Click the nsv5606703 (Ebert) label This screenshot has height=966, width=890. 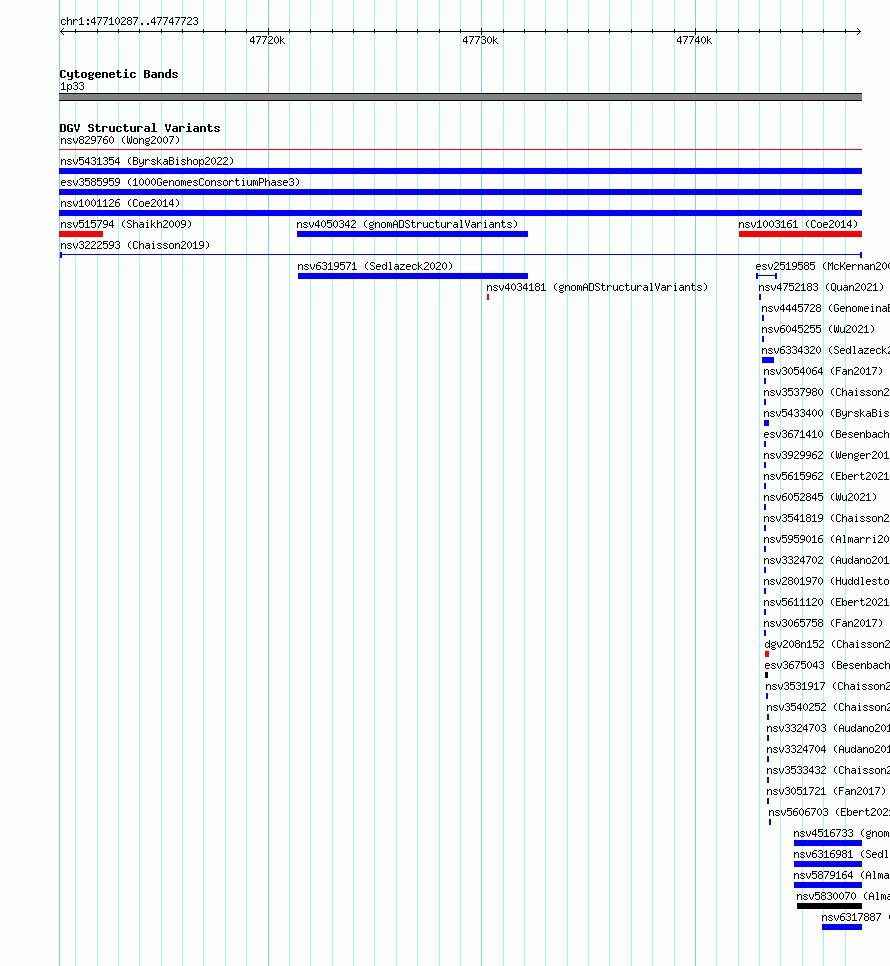click(829, 812)
